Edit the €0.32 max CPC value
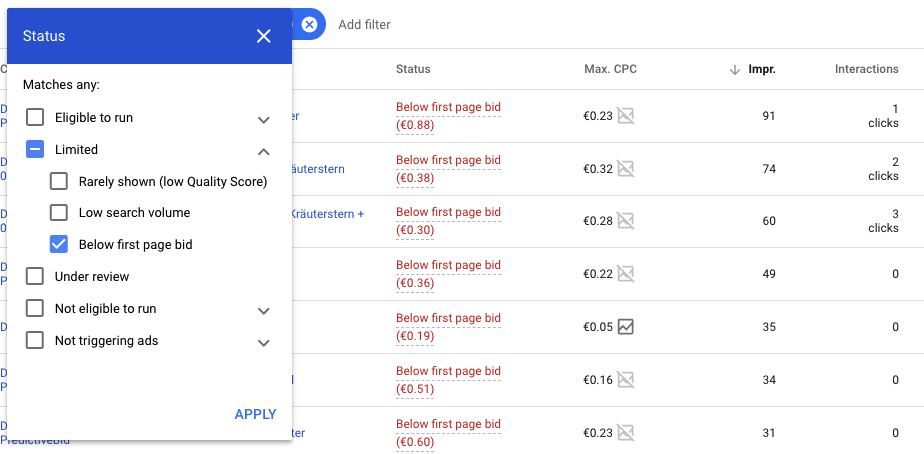The image size is (924, 454). (598, 169)
